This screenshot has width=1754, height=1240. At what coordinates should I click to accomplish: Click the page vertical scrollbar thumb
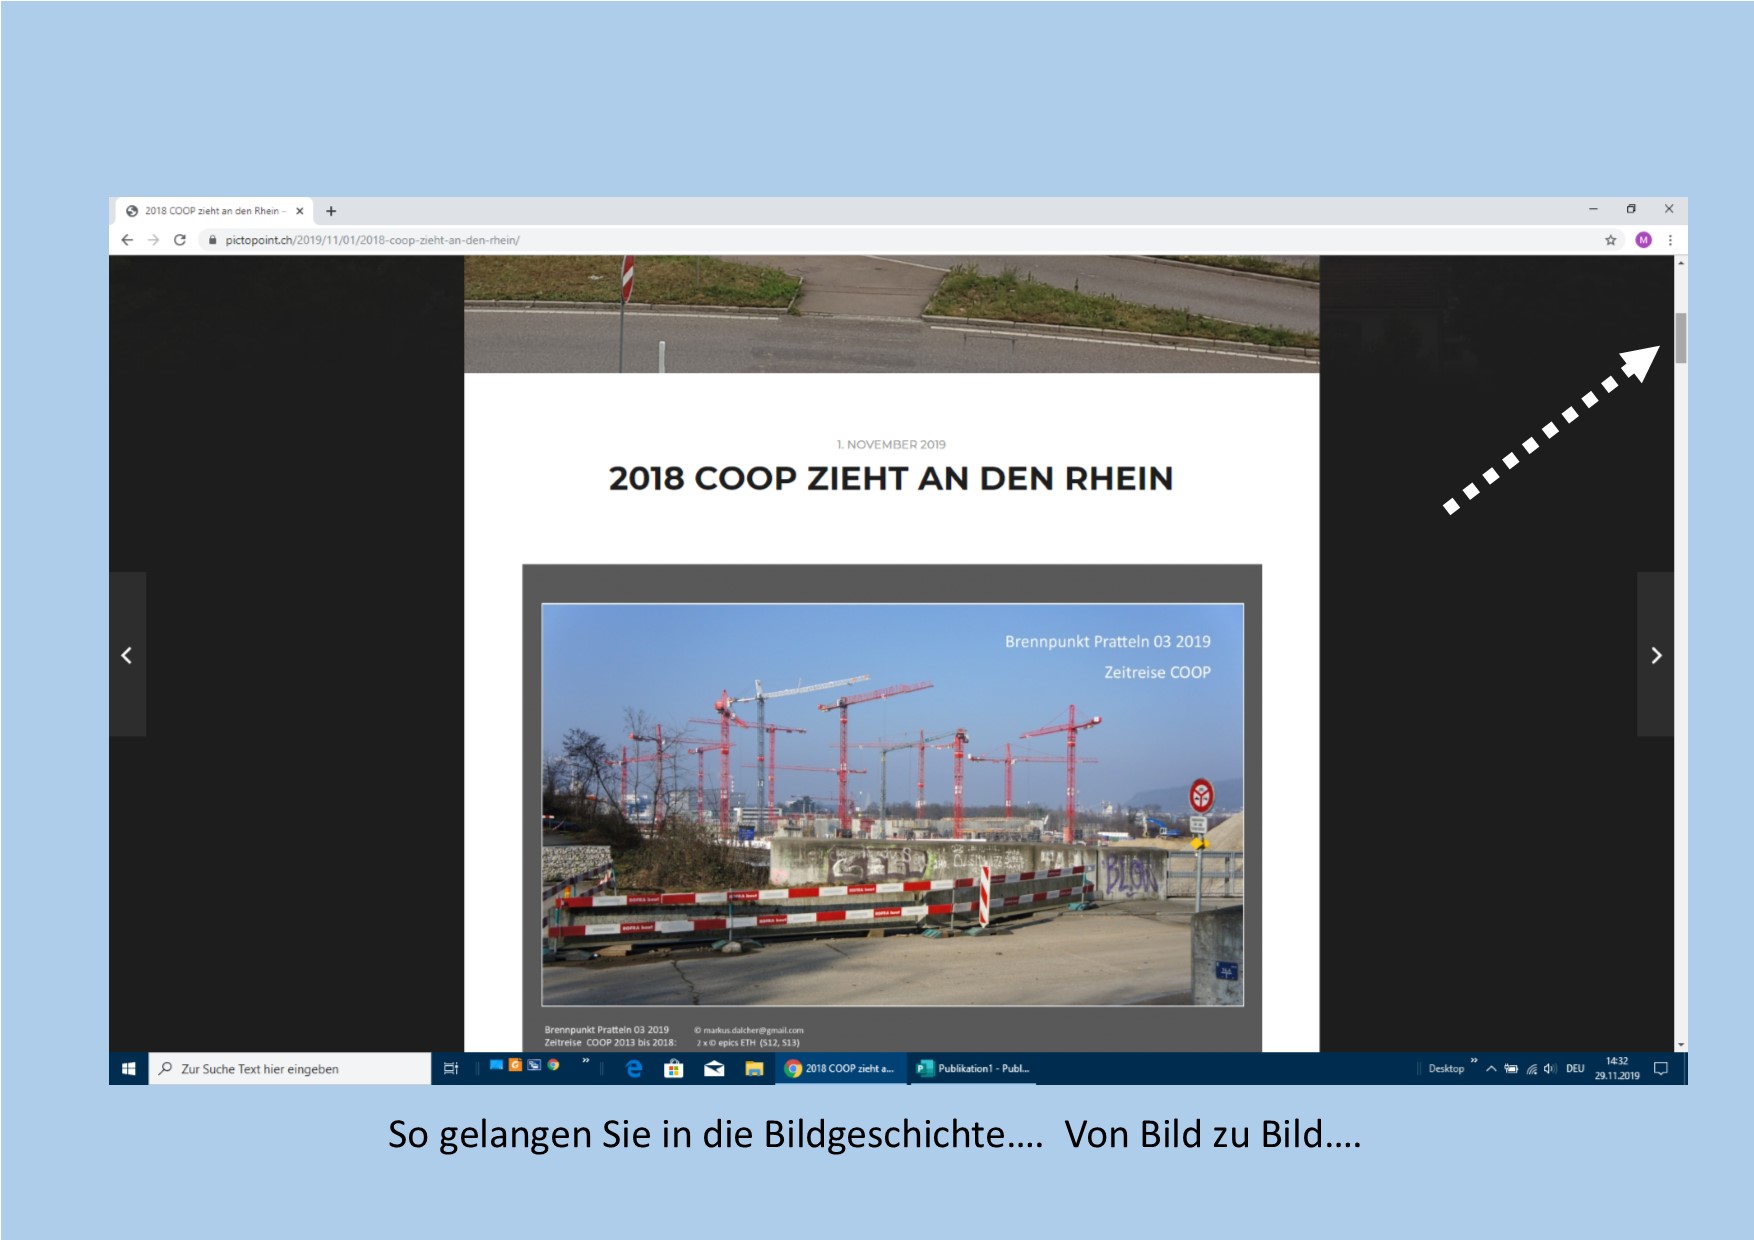1681,338
